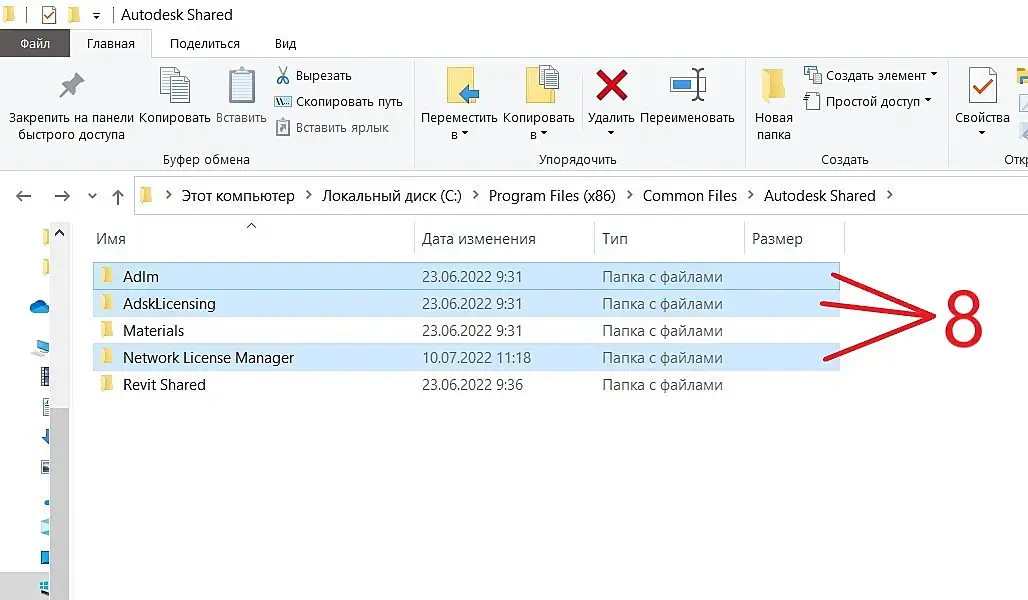
Task: Open the View ribbon tab
Action: click(x=285, y=44)
